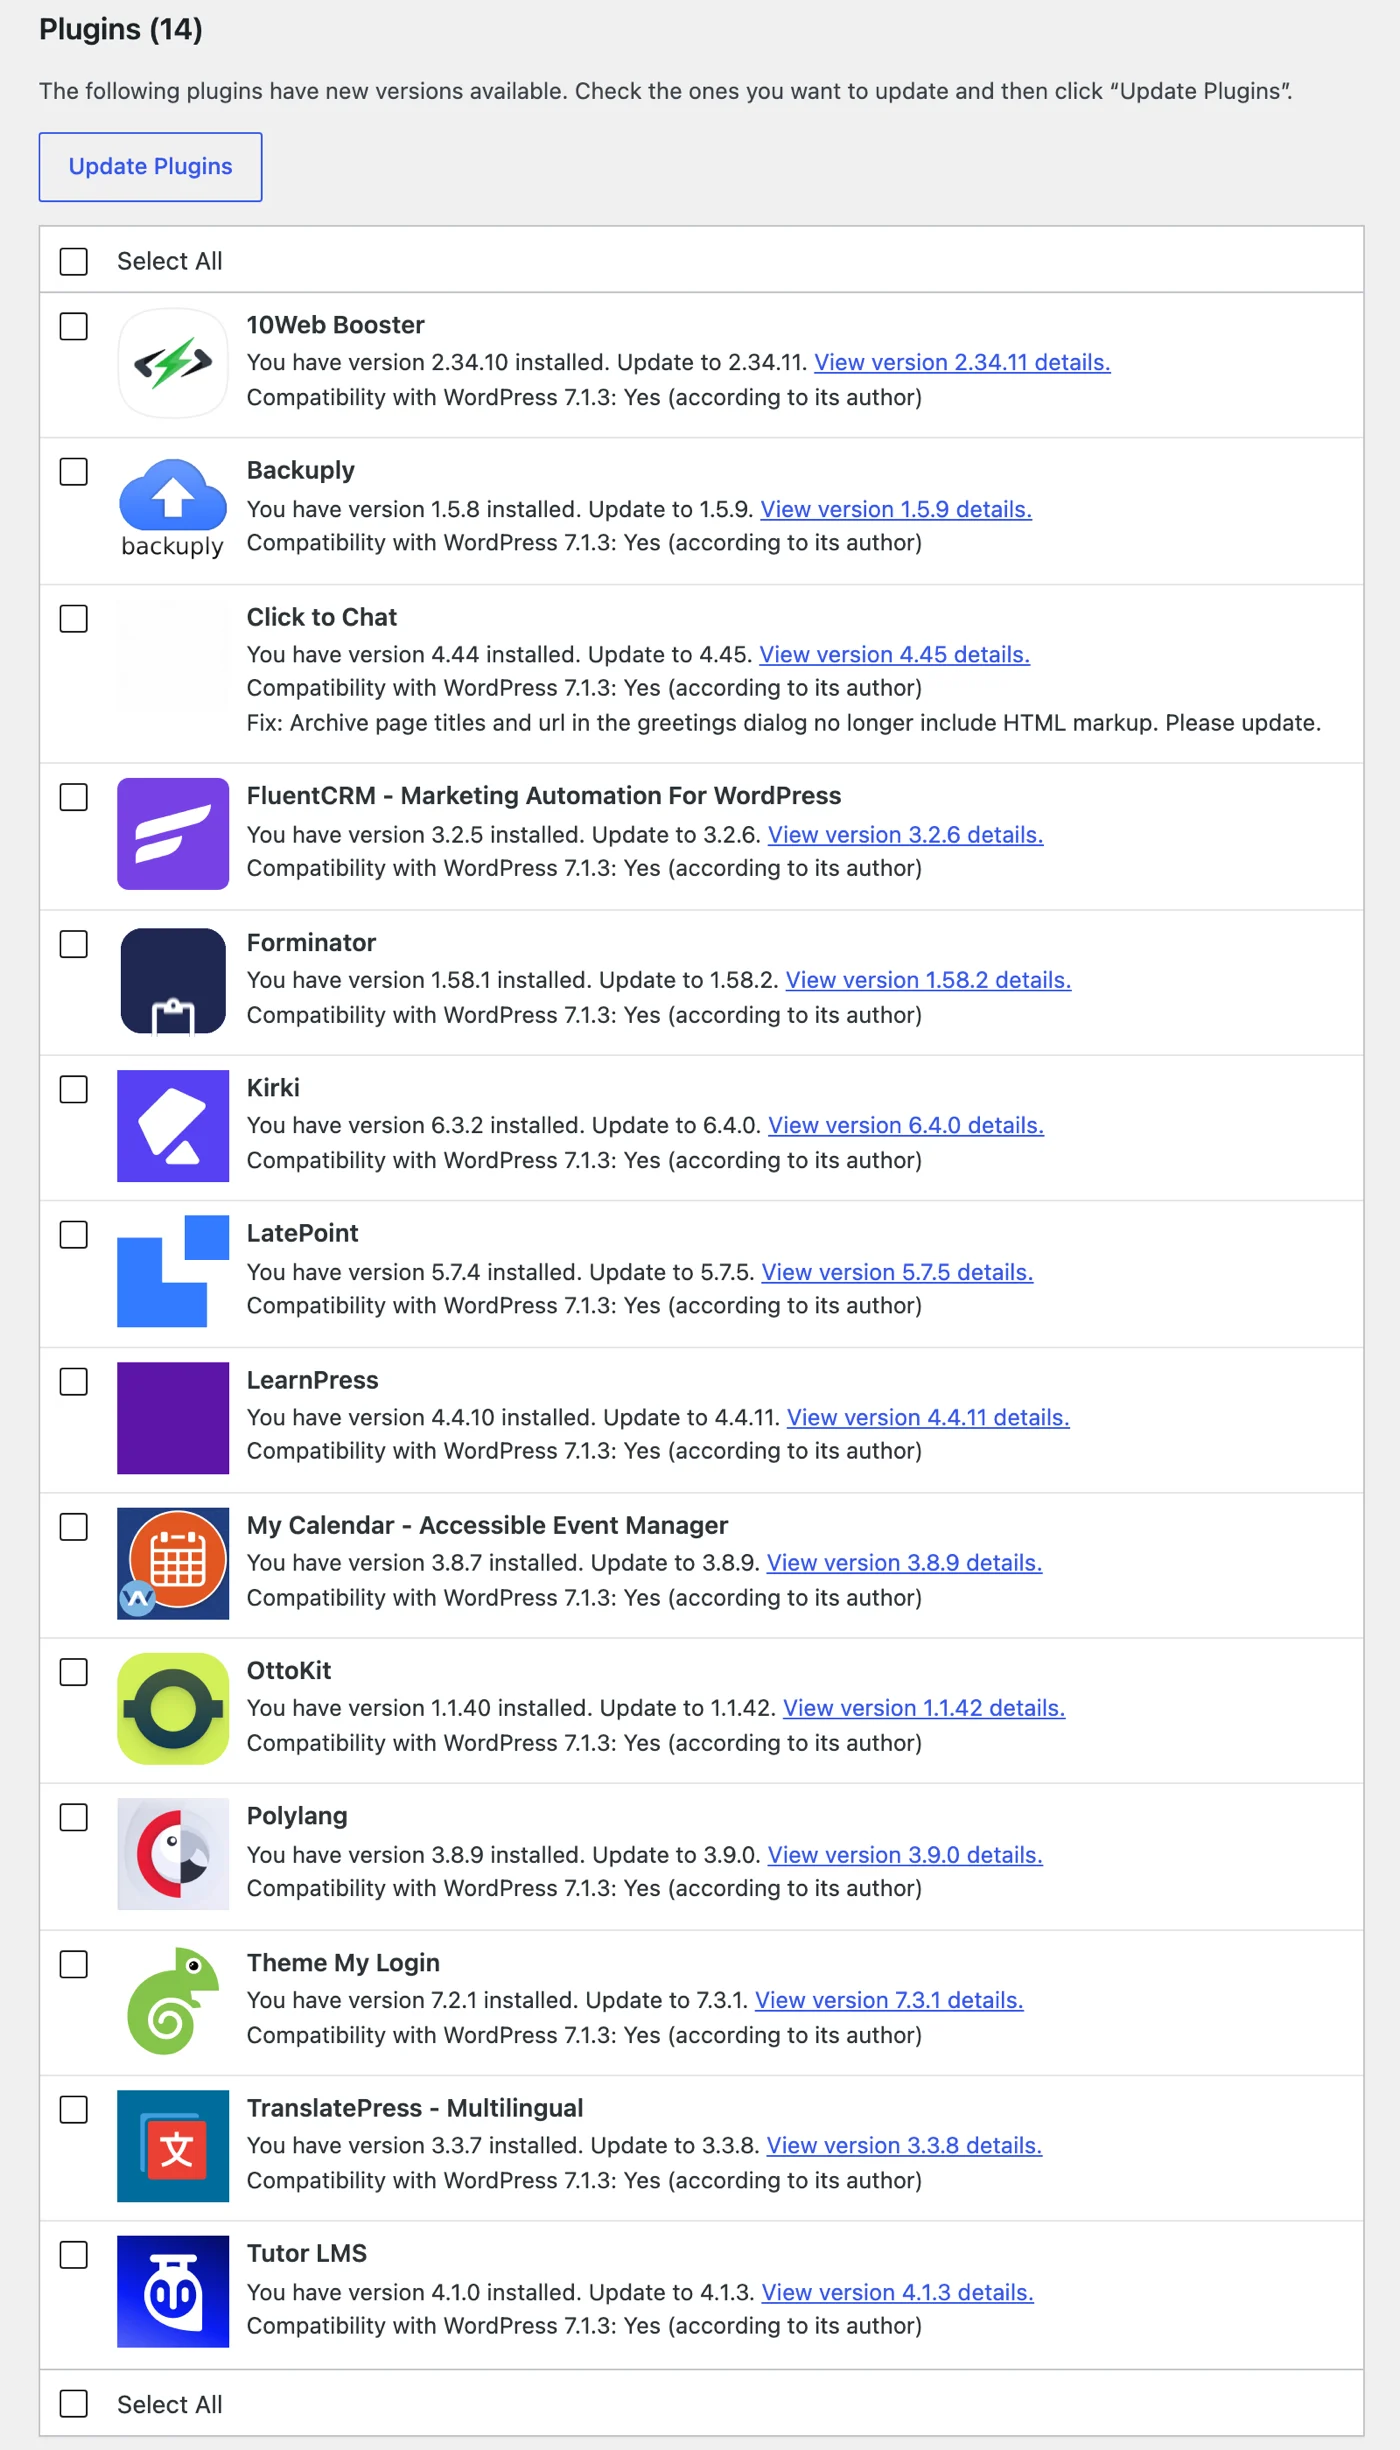The width and height of the screenshot is (1400, 2450).
Task: Click the LearnPress purple square icon
Action: click(173, 1418)
